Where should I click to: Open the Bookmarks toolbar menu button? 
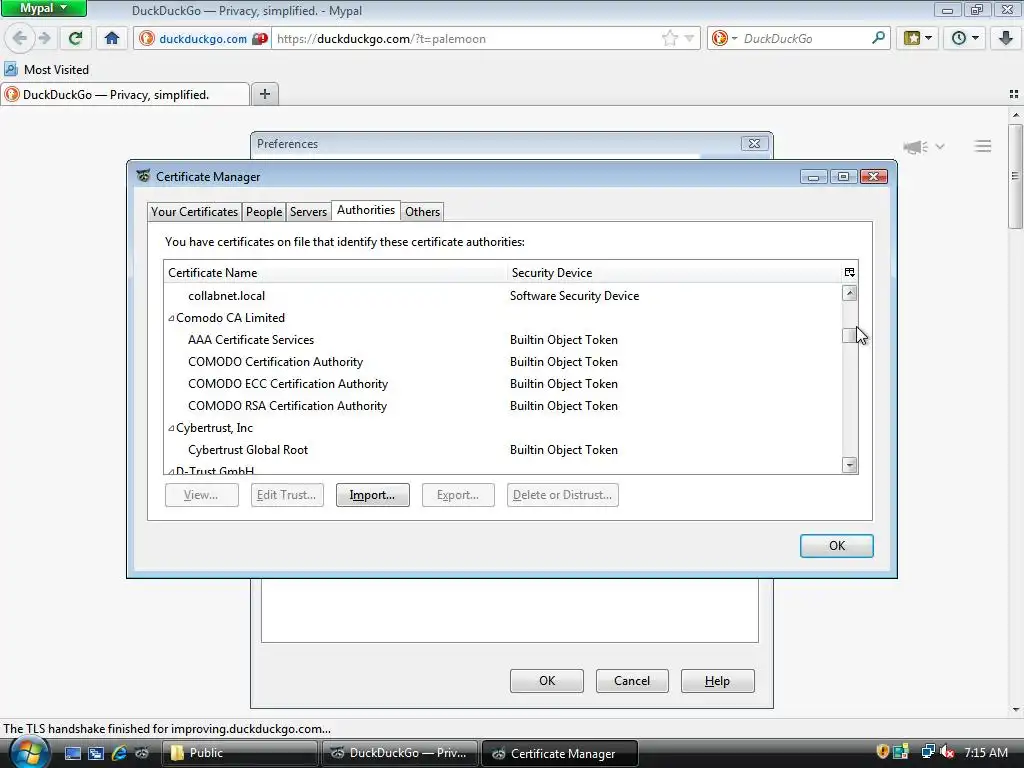(x=918, y=38)
